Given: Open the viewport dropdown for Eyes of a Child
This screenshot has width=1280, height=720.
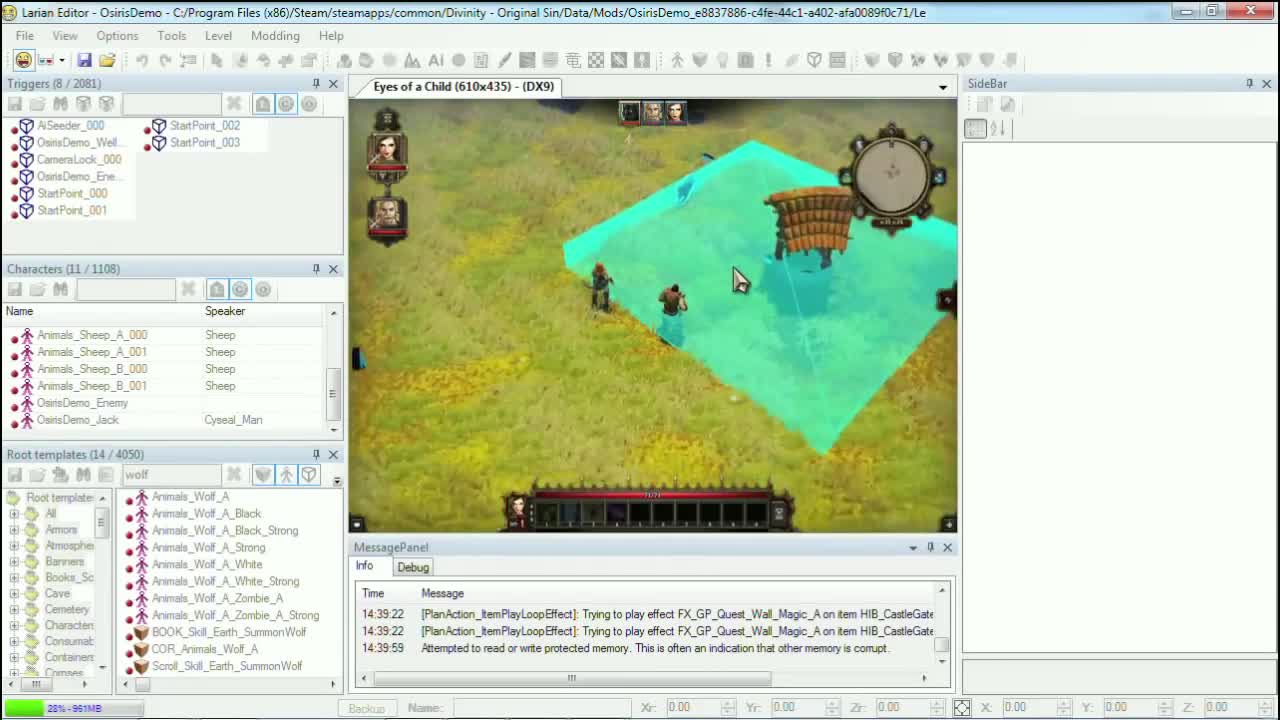Looking at the screenshot, I should 941,87.
